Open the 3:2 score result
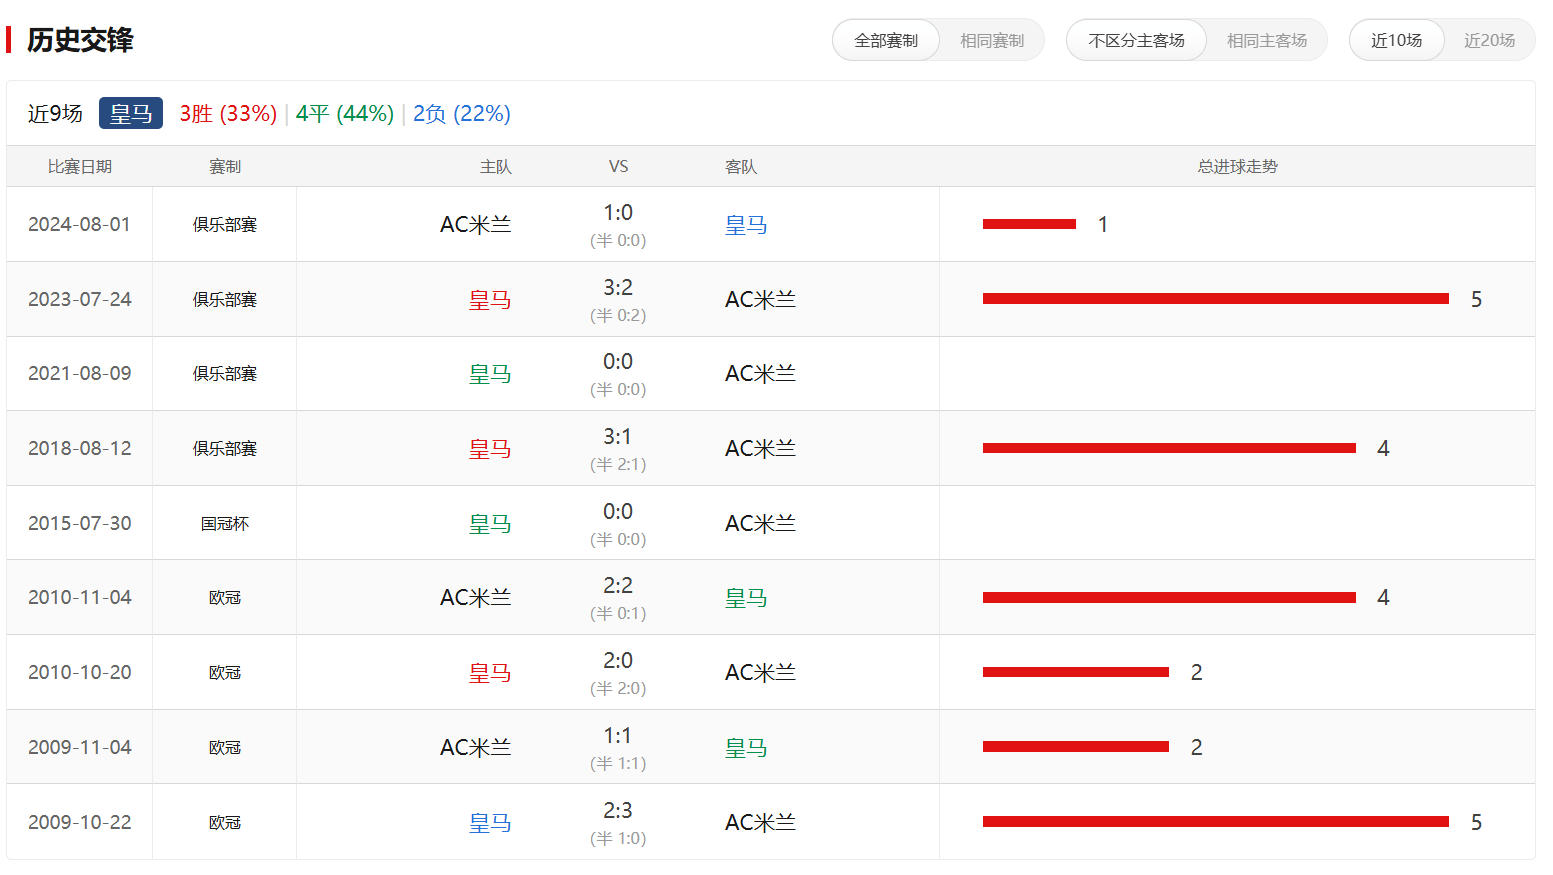The width and height of the screenshot is (1553, 875). click(618, 287)
